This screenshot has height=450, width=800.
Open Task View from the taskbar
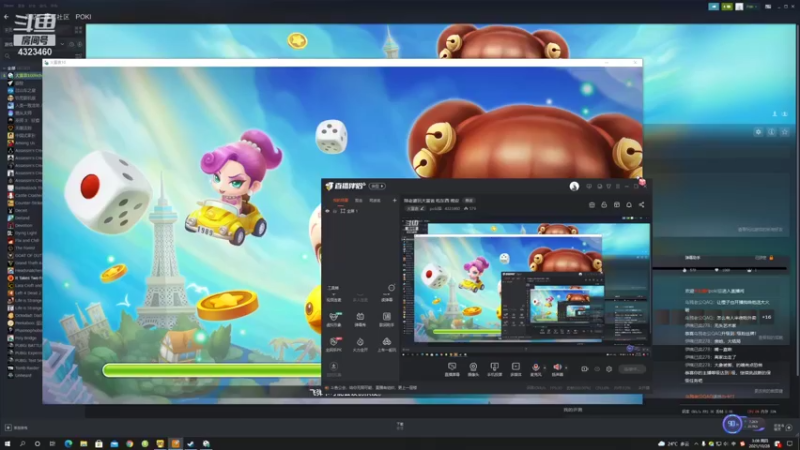(x=52, y=443)
